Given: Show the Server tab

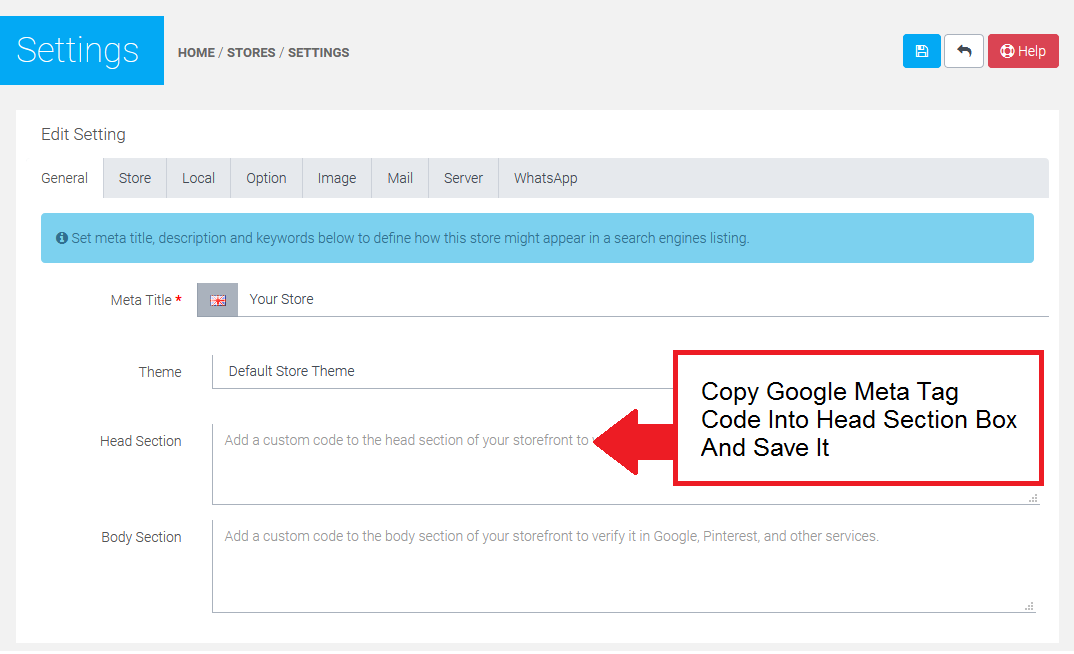Looking at the screenshot, I should point(463,178).
